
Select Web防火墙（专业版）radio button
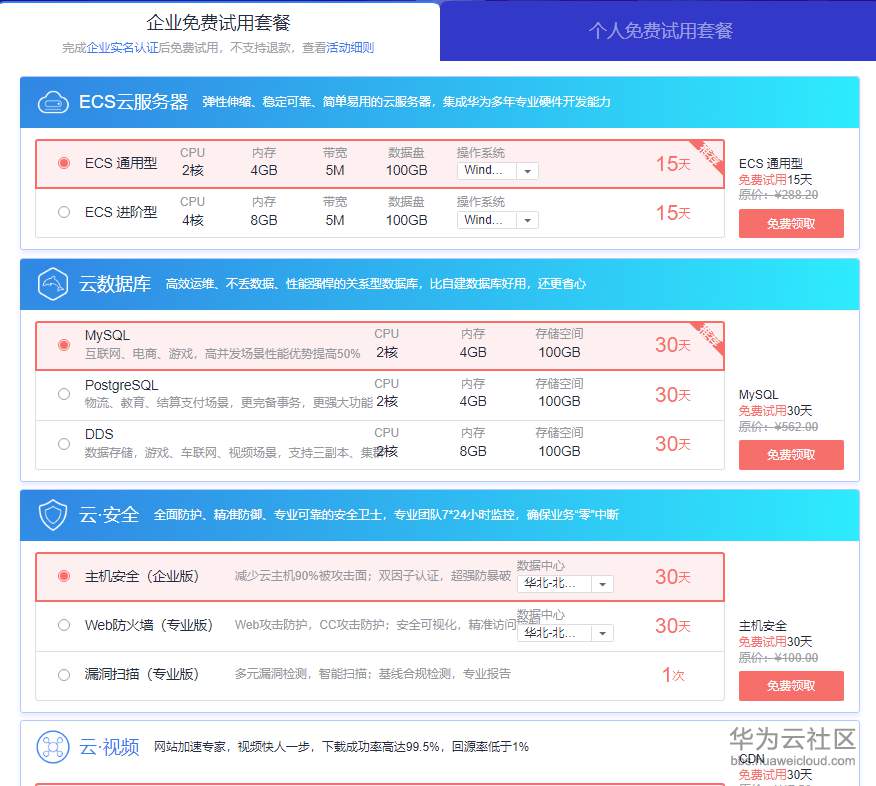pyautogui.click(x=64, y=625)
